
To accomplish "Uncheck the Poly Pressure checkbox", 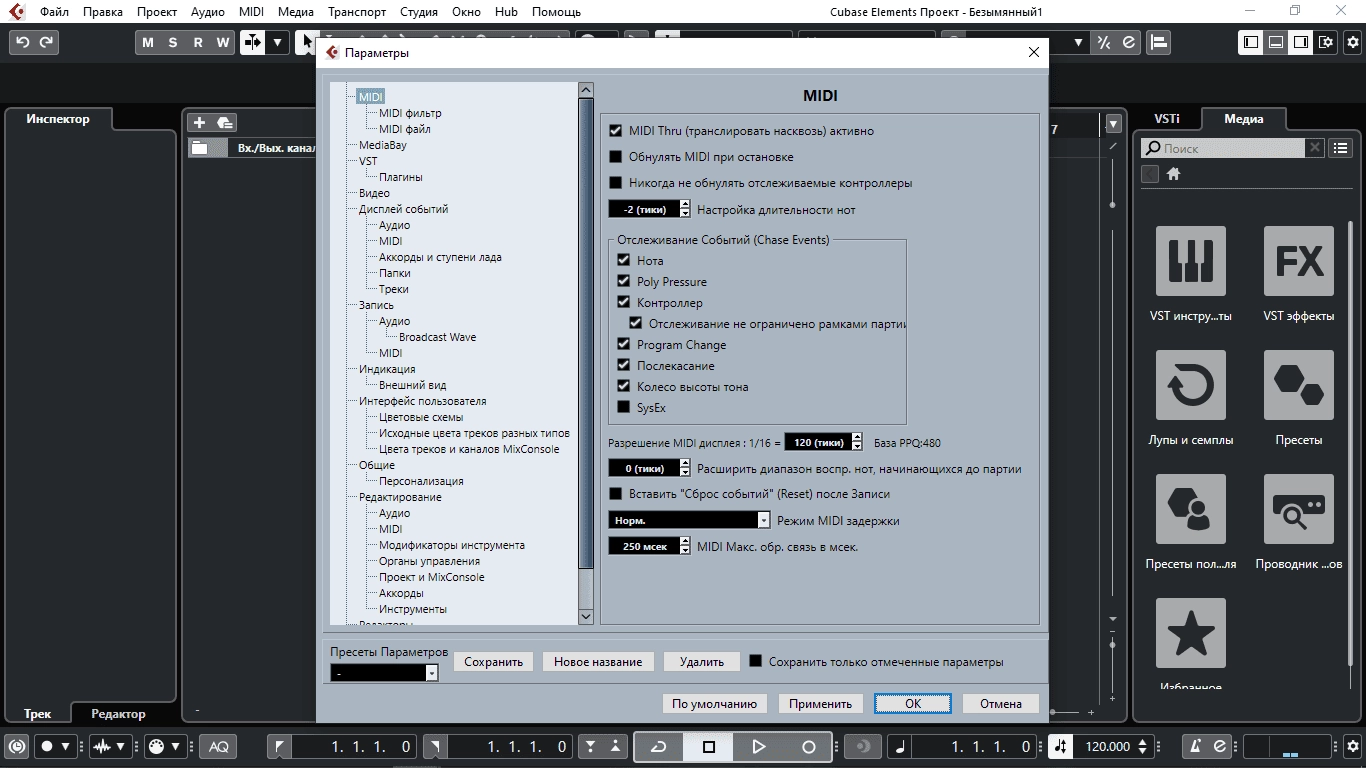I will (x=624, y=281).
